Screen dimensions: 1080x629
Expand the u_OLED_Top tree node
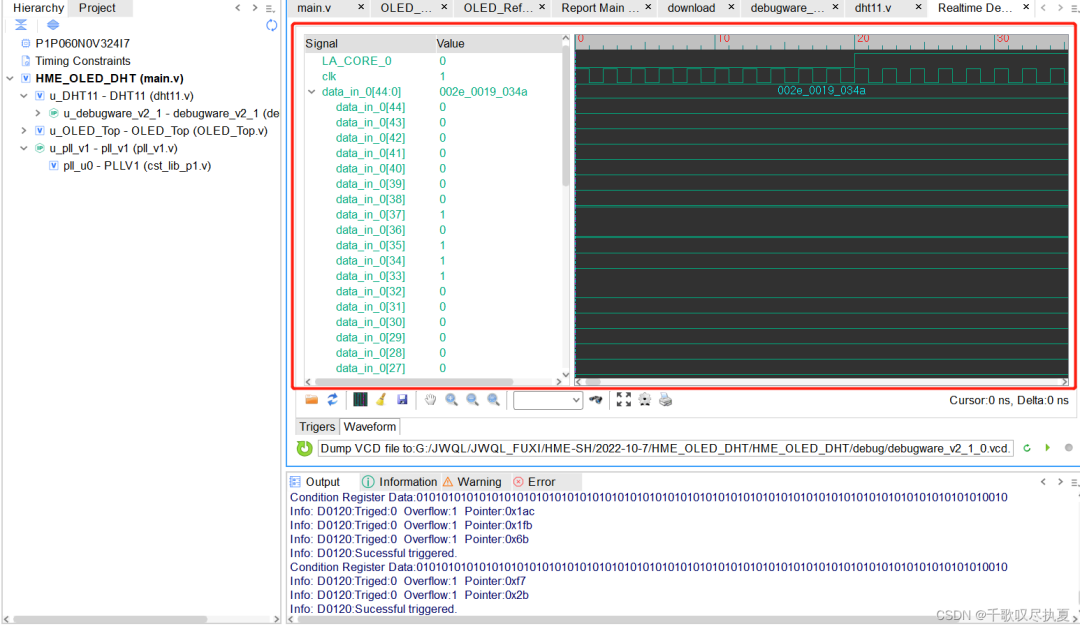25,131
